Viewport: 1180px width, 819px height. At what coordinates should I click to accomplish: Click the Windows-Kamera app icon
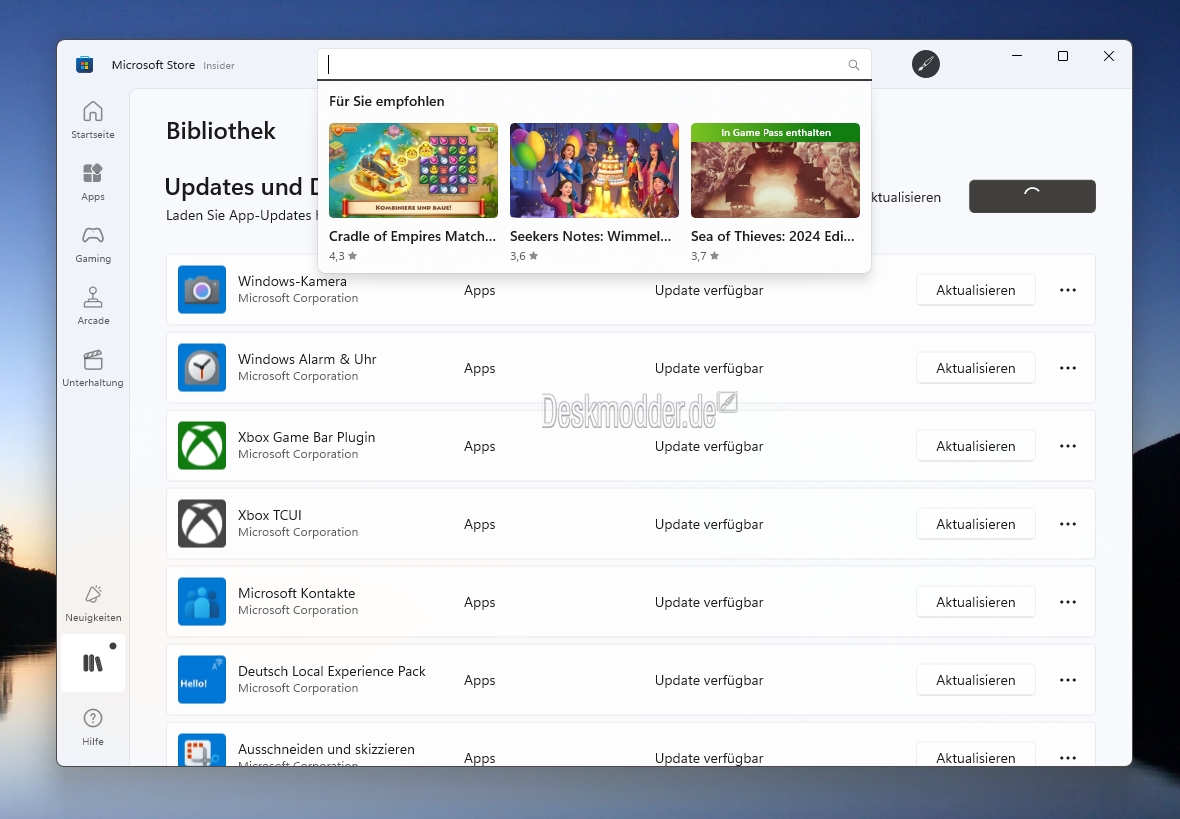202,290
